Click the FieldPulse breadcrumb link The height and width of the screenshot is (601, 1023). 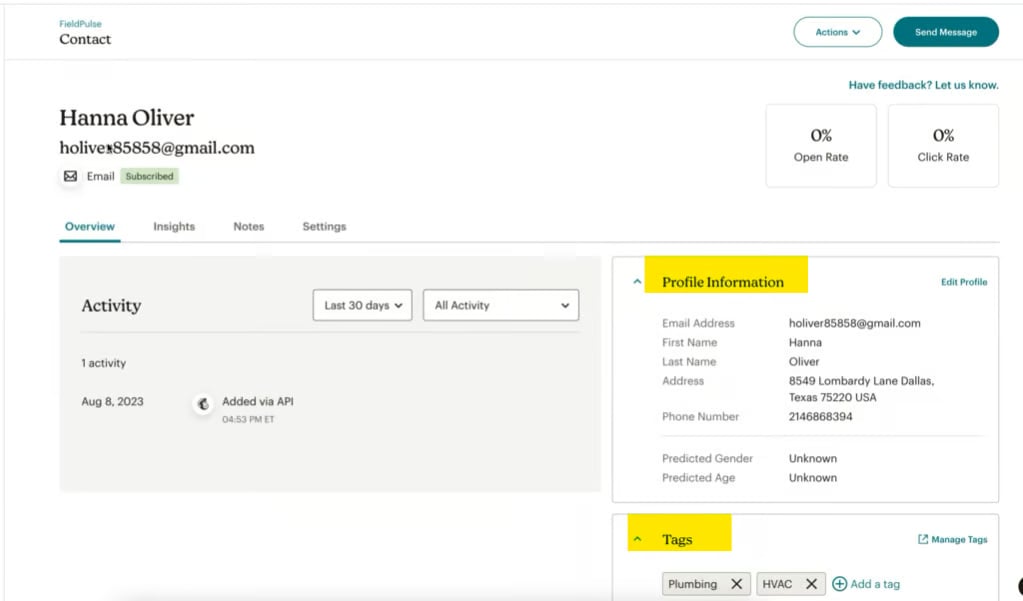pyautogui.click(x=80, y=23)
